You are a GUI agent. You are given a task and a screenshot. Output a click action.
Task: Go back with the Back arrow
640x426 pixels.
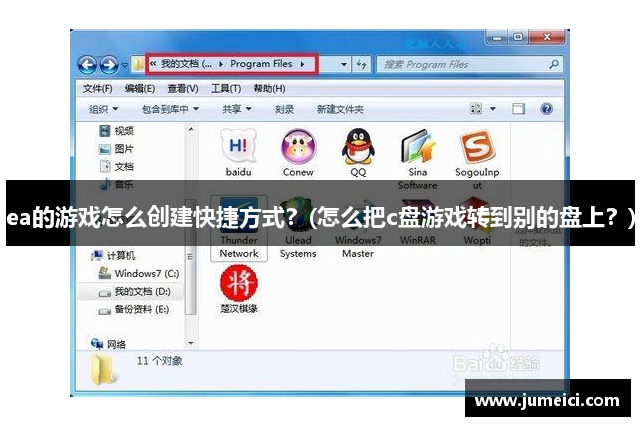(87, 64)
